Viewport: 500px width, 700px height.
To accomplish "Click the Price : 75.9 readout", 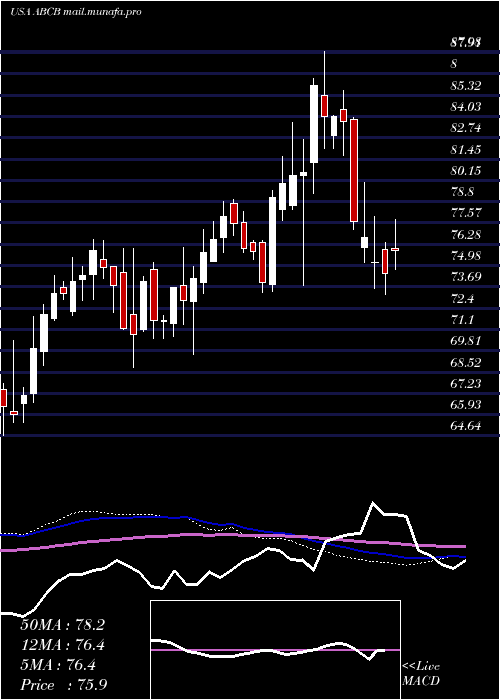I will click(x=62, y=685).
